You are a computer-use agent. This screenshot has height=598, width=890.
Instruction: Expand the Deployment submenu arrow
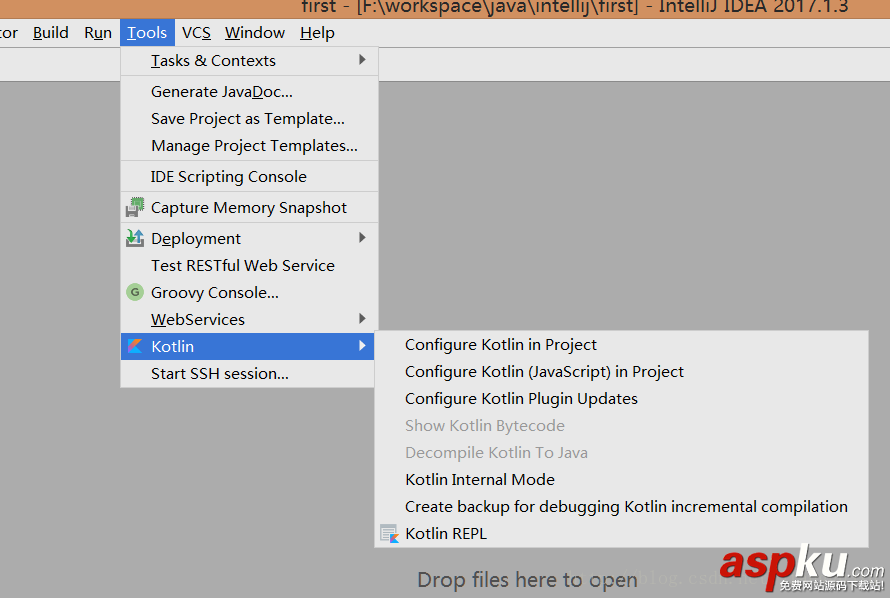pos(362,238)
